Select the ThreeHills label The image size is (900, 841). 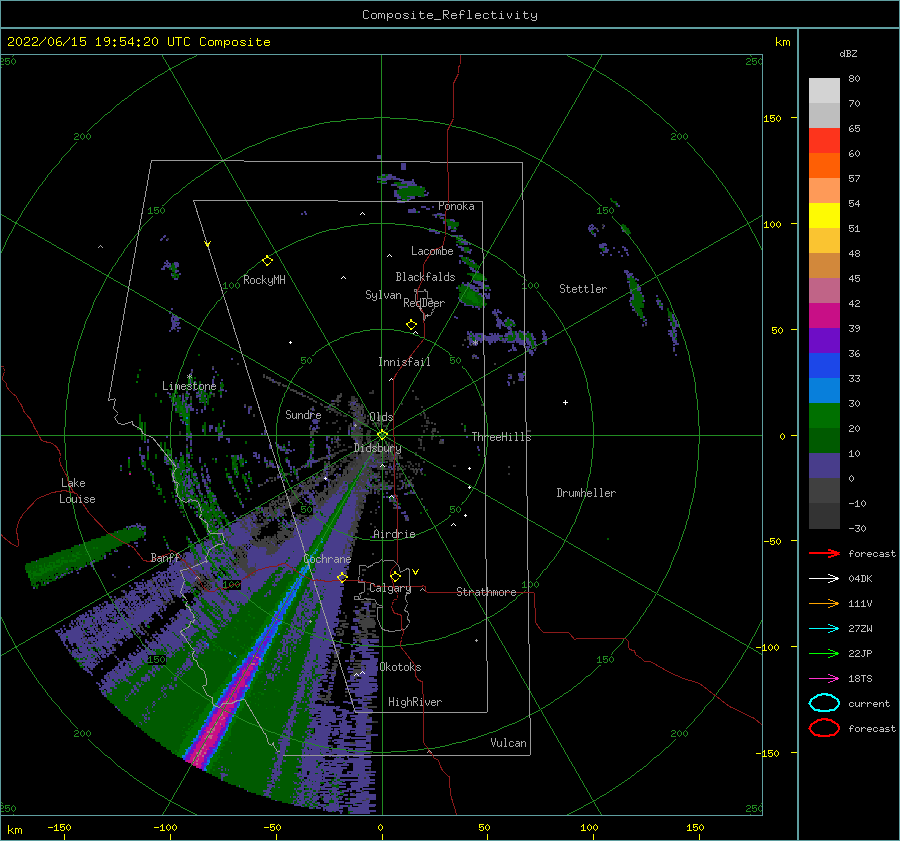501,437
